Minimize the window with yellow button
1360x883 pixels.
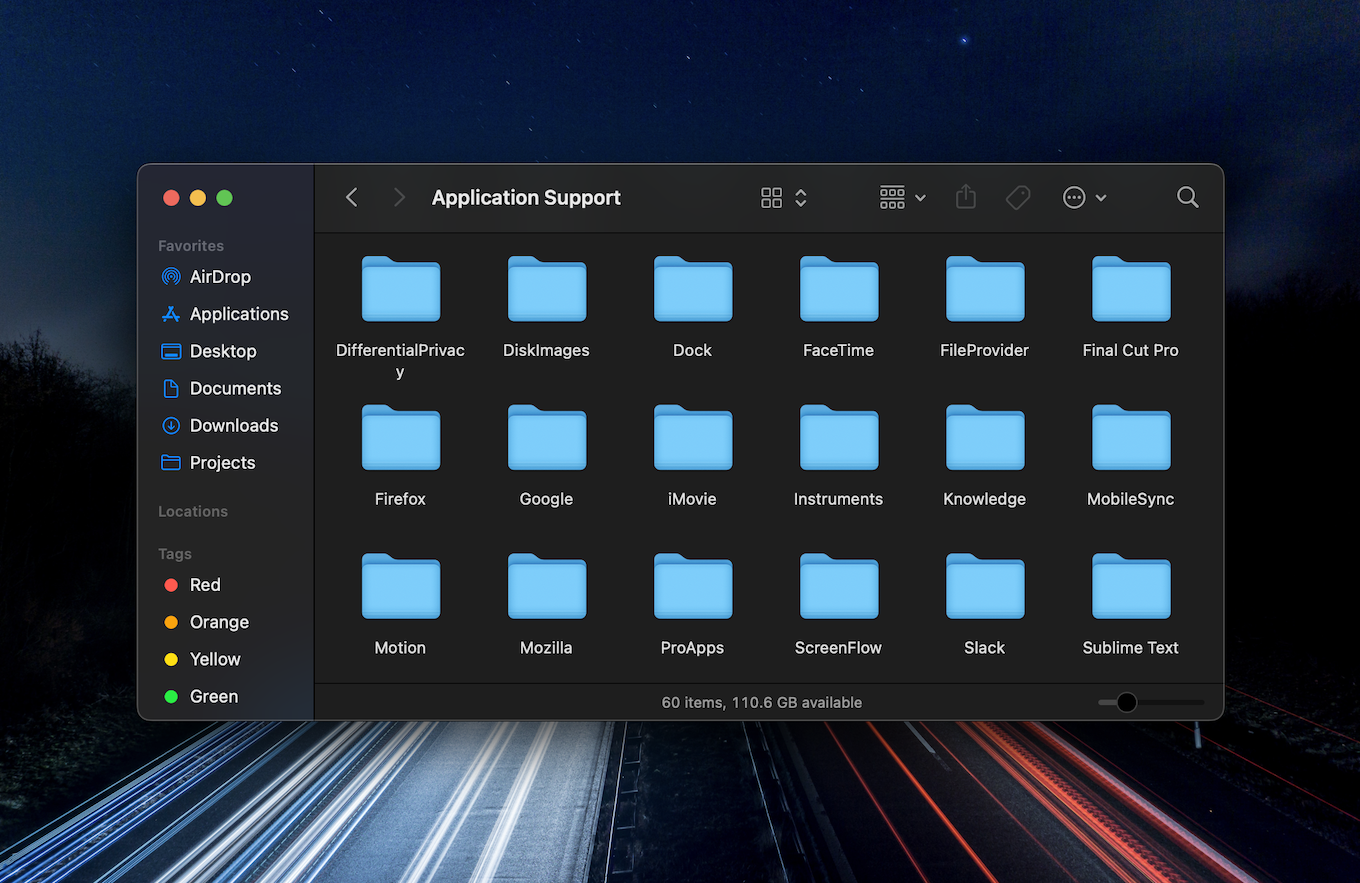coord(198,198)
